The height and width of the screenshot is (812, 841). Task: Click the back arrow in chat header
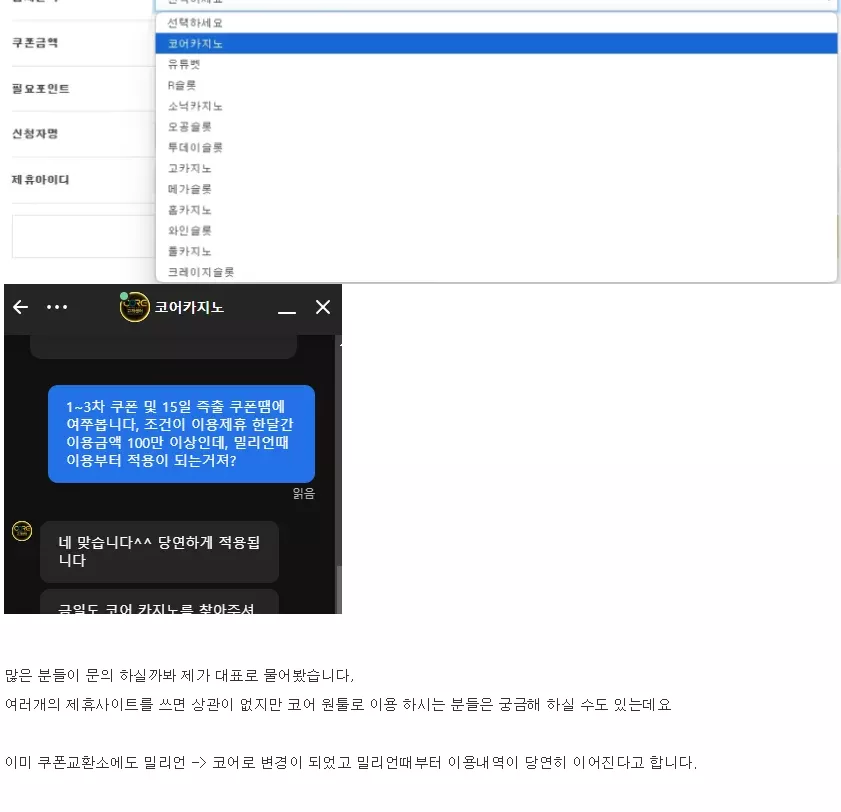[20, 307]
